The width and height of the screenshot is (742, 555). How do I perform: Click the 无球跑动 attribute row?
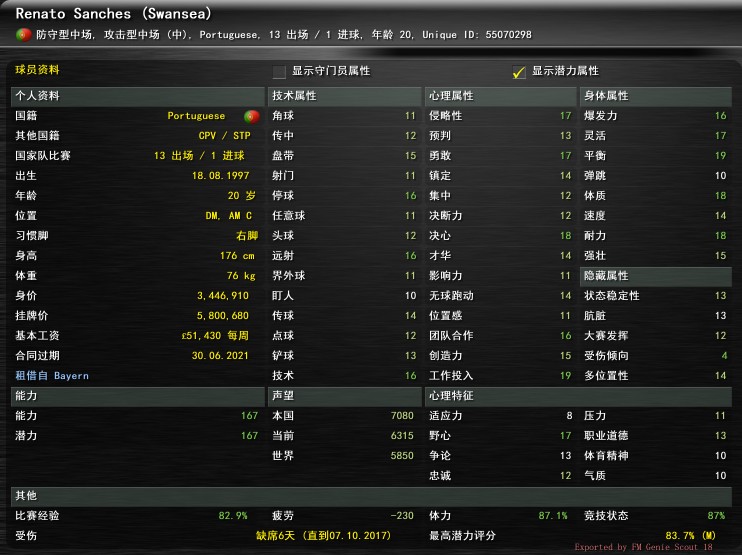point(500,296)
